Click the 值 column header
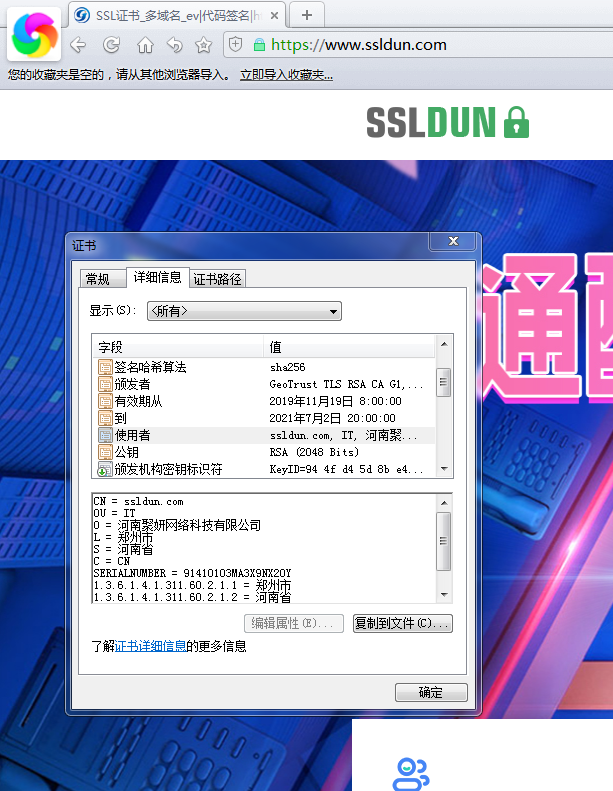 [x=349, y=347]
